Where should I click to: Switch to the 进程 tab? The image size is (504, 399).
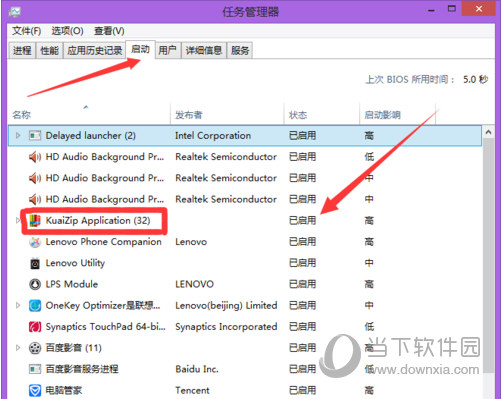pyautogui.click(x=22, y=51)
